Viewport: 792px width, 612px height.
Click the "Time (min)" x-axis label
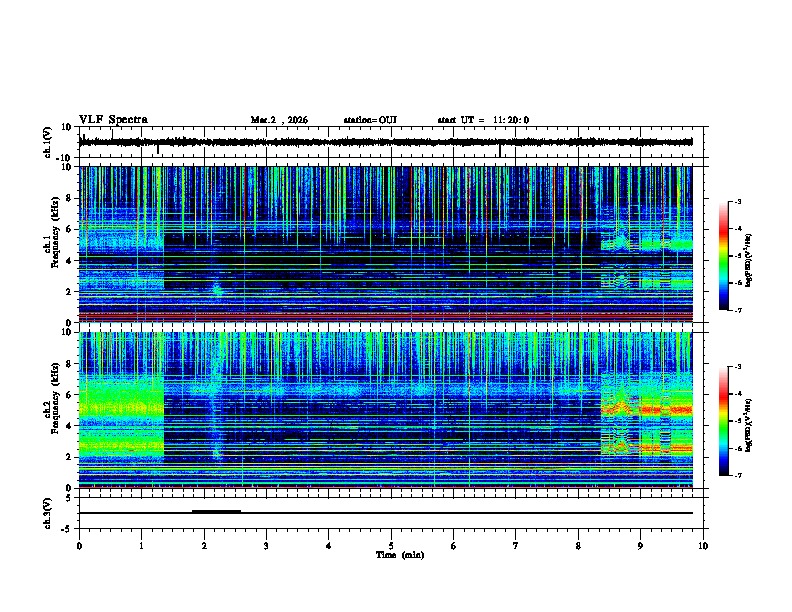click(400, 555)
